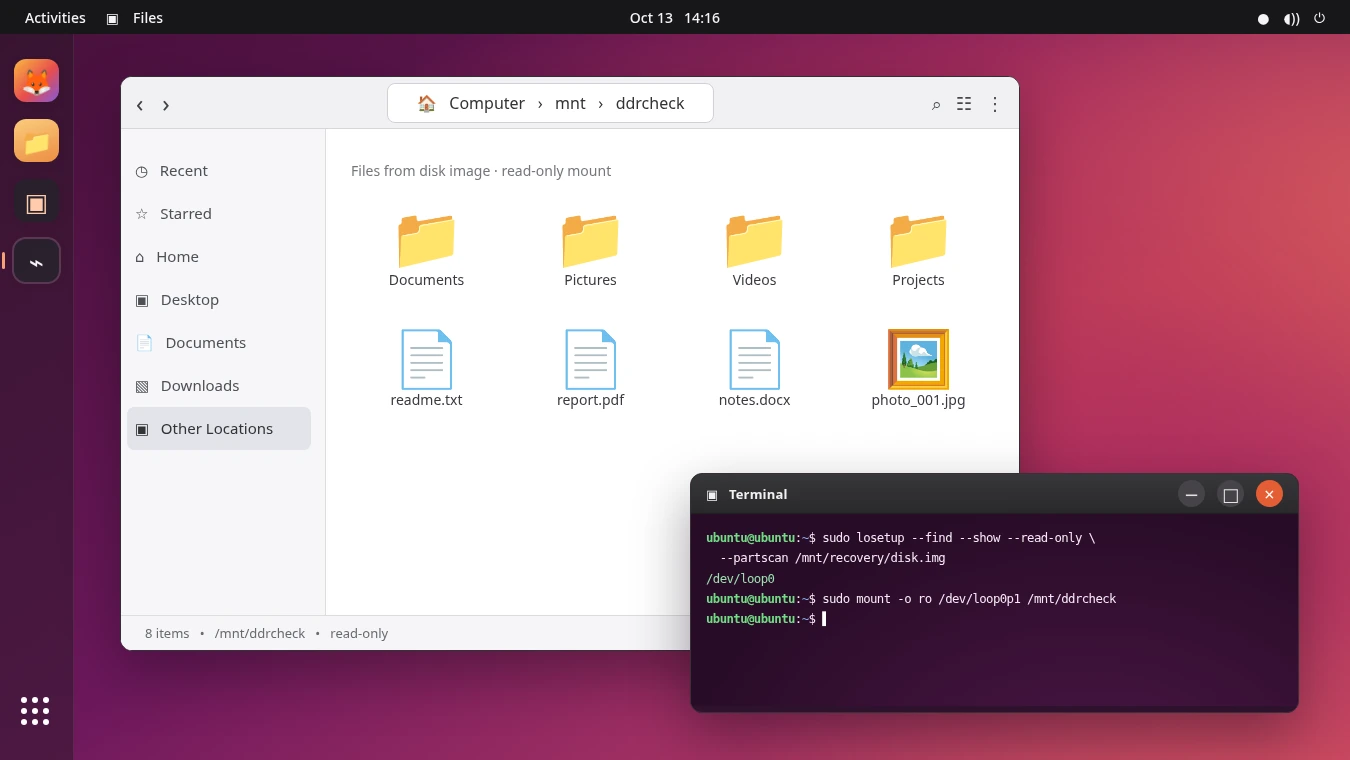Select the photo_001.jpg image thumbnail
Viewport: 1350px width, 760px height.
point(918,360)
